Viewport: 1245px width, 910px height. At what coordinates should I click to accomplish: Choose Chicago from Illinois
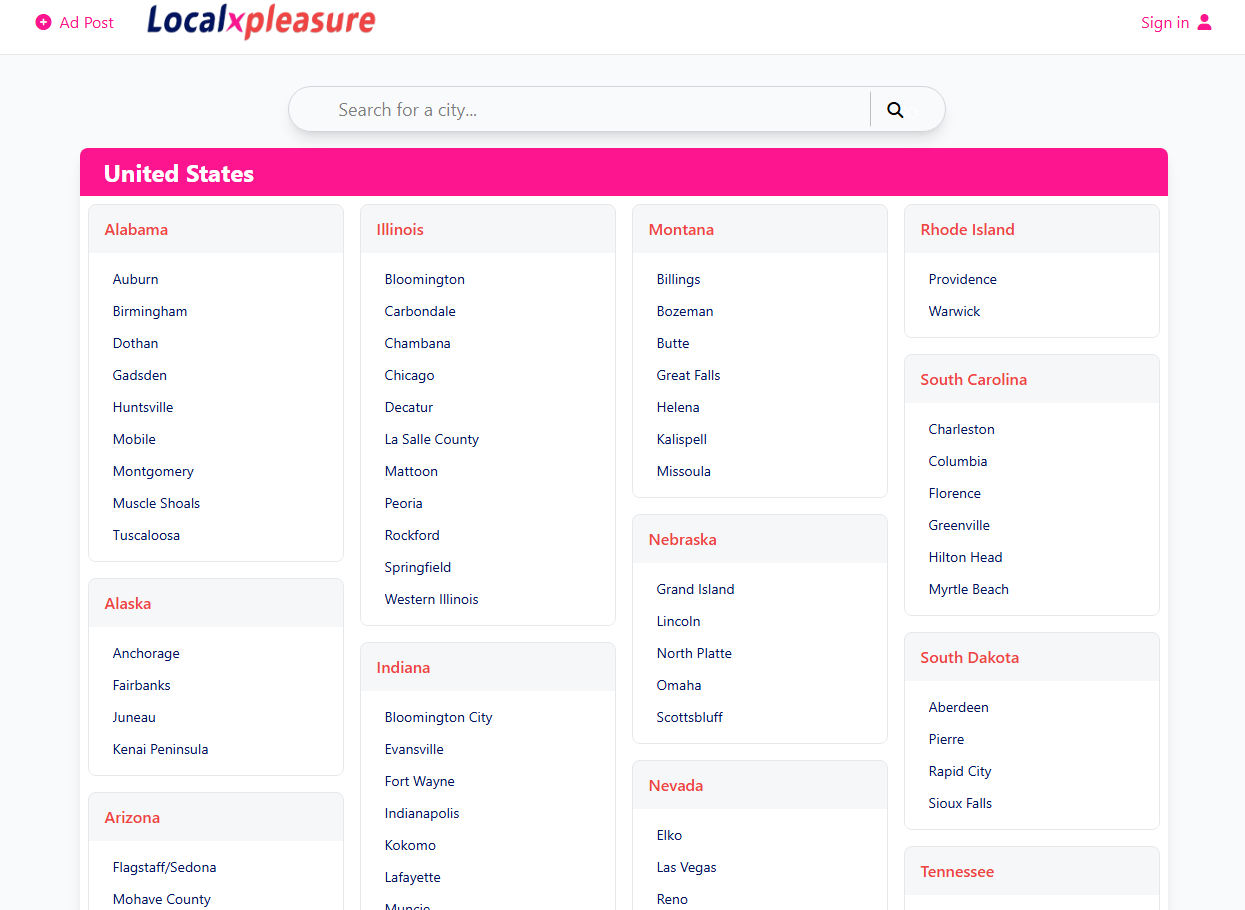pyautogui.click(x=409, y=375)
